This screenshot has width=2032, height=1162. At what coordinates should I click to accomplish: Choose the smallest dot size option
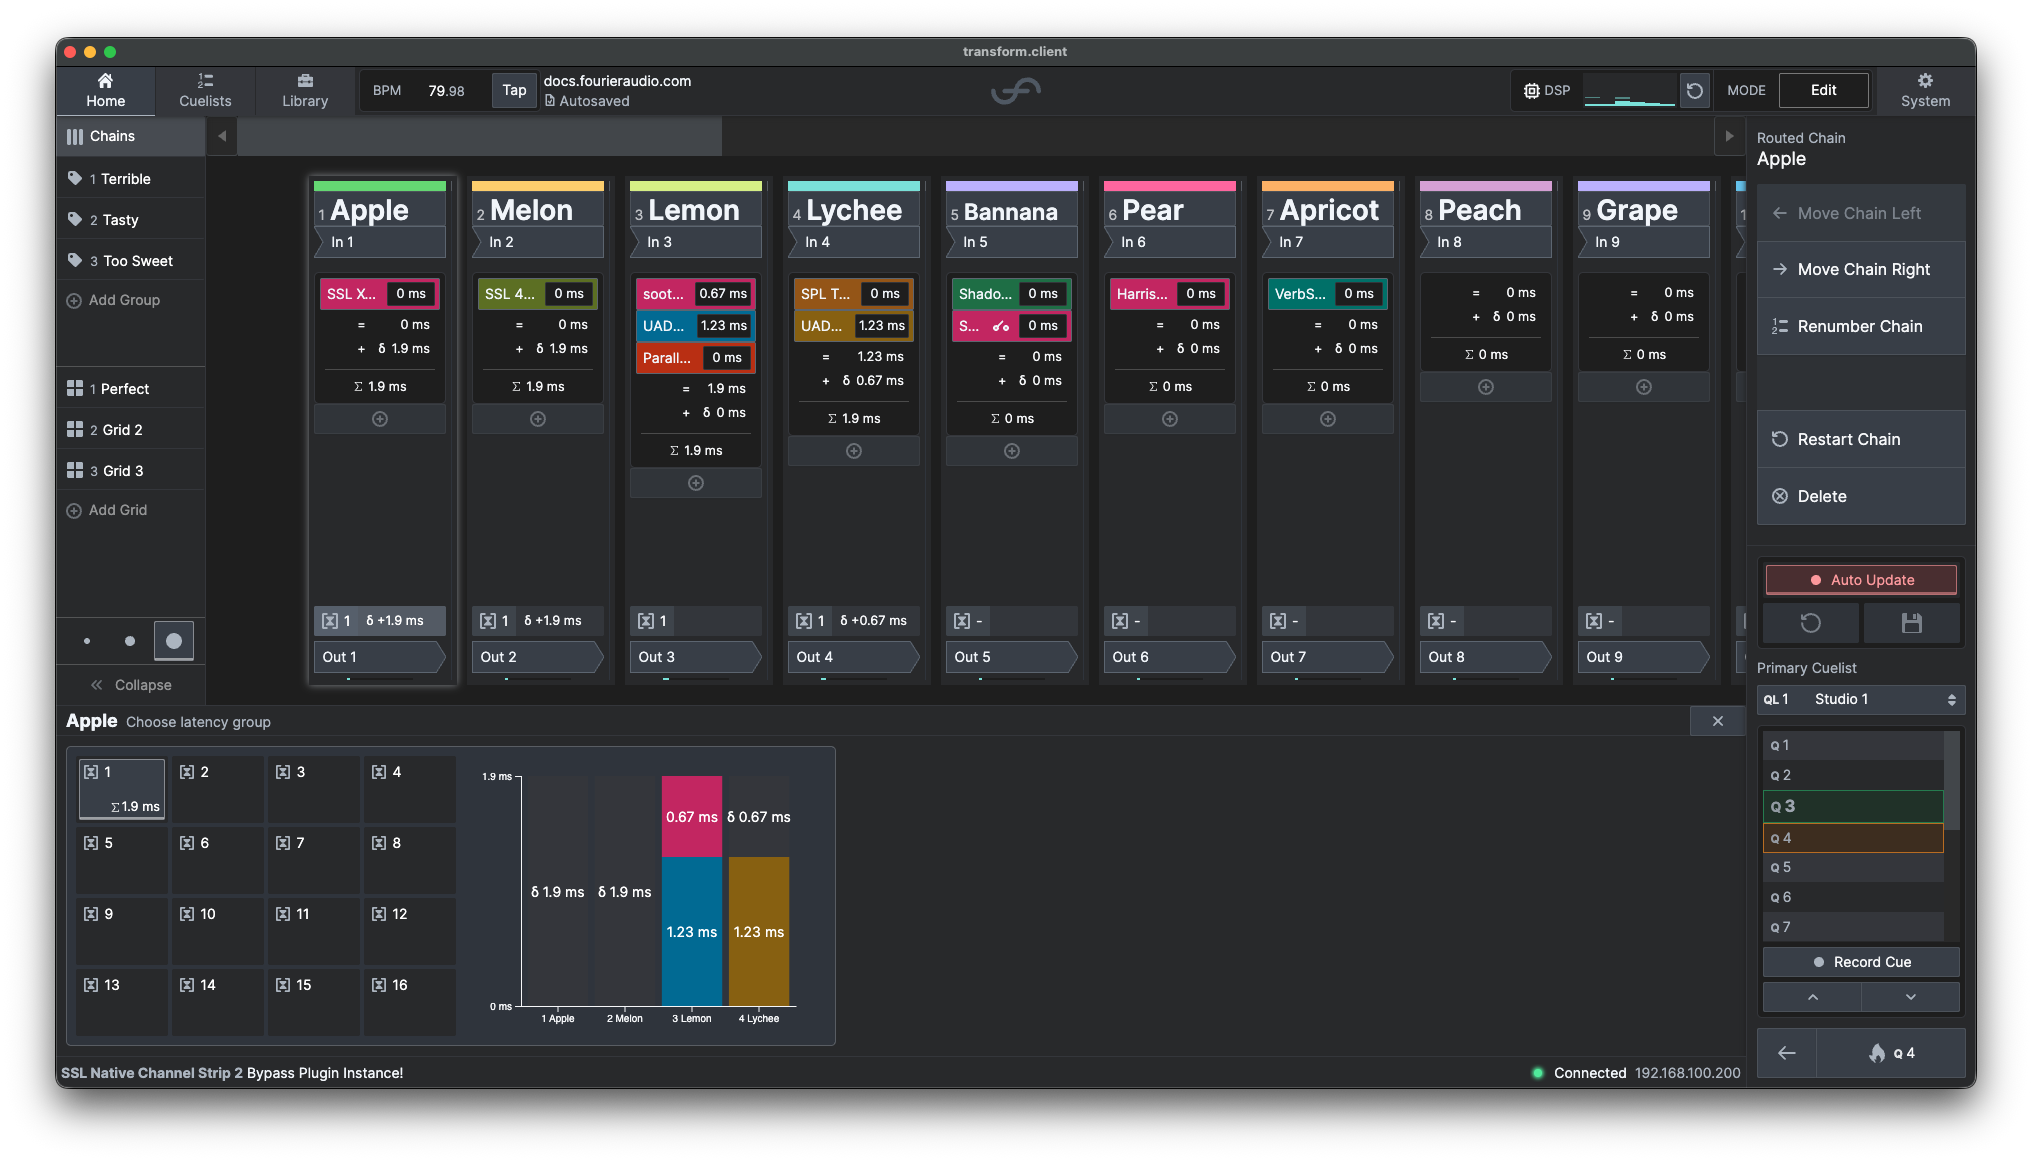(87, 641)
